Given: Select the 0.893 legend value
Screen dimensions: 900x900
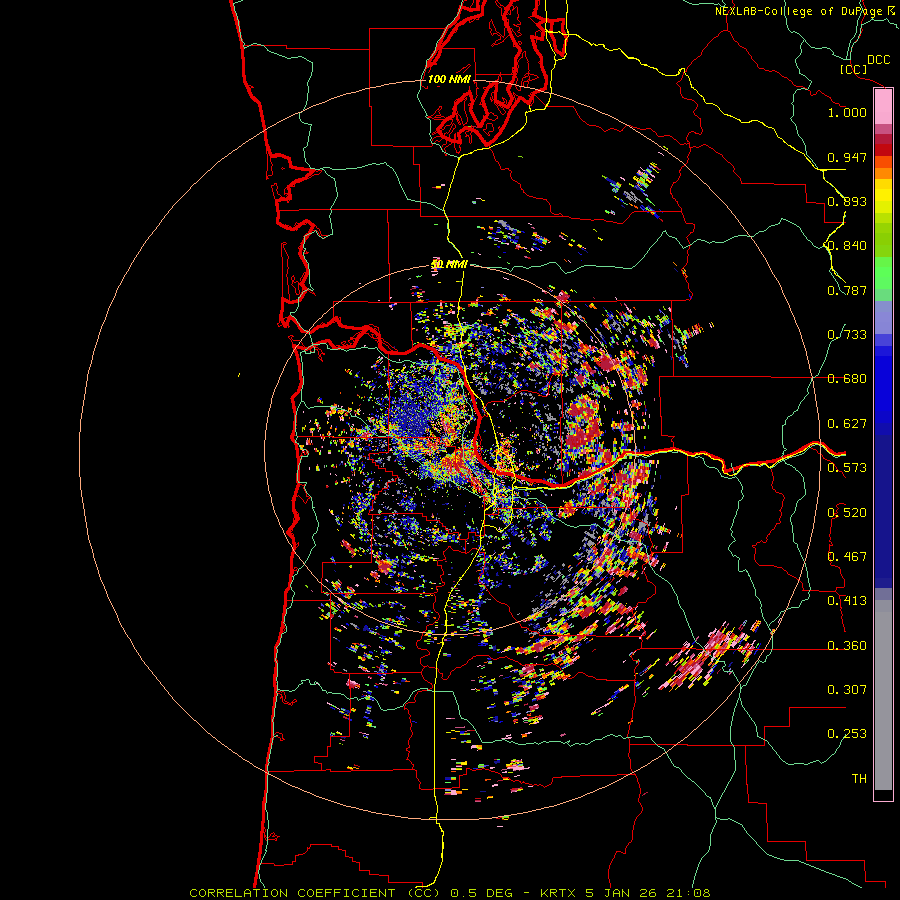Looking at the screenshot, I should tap(847, 201).
